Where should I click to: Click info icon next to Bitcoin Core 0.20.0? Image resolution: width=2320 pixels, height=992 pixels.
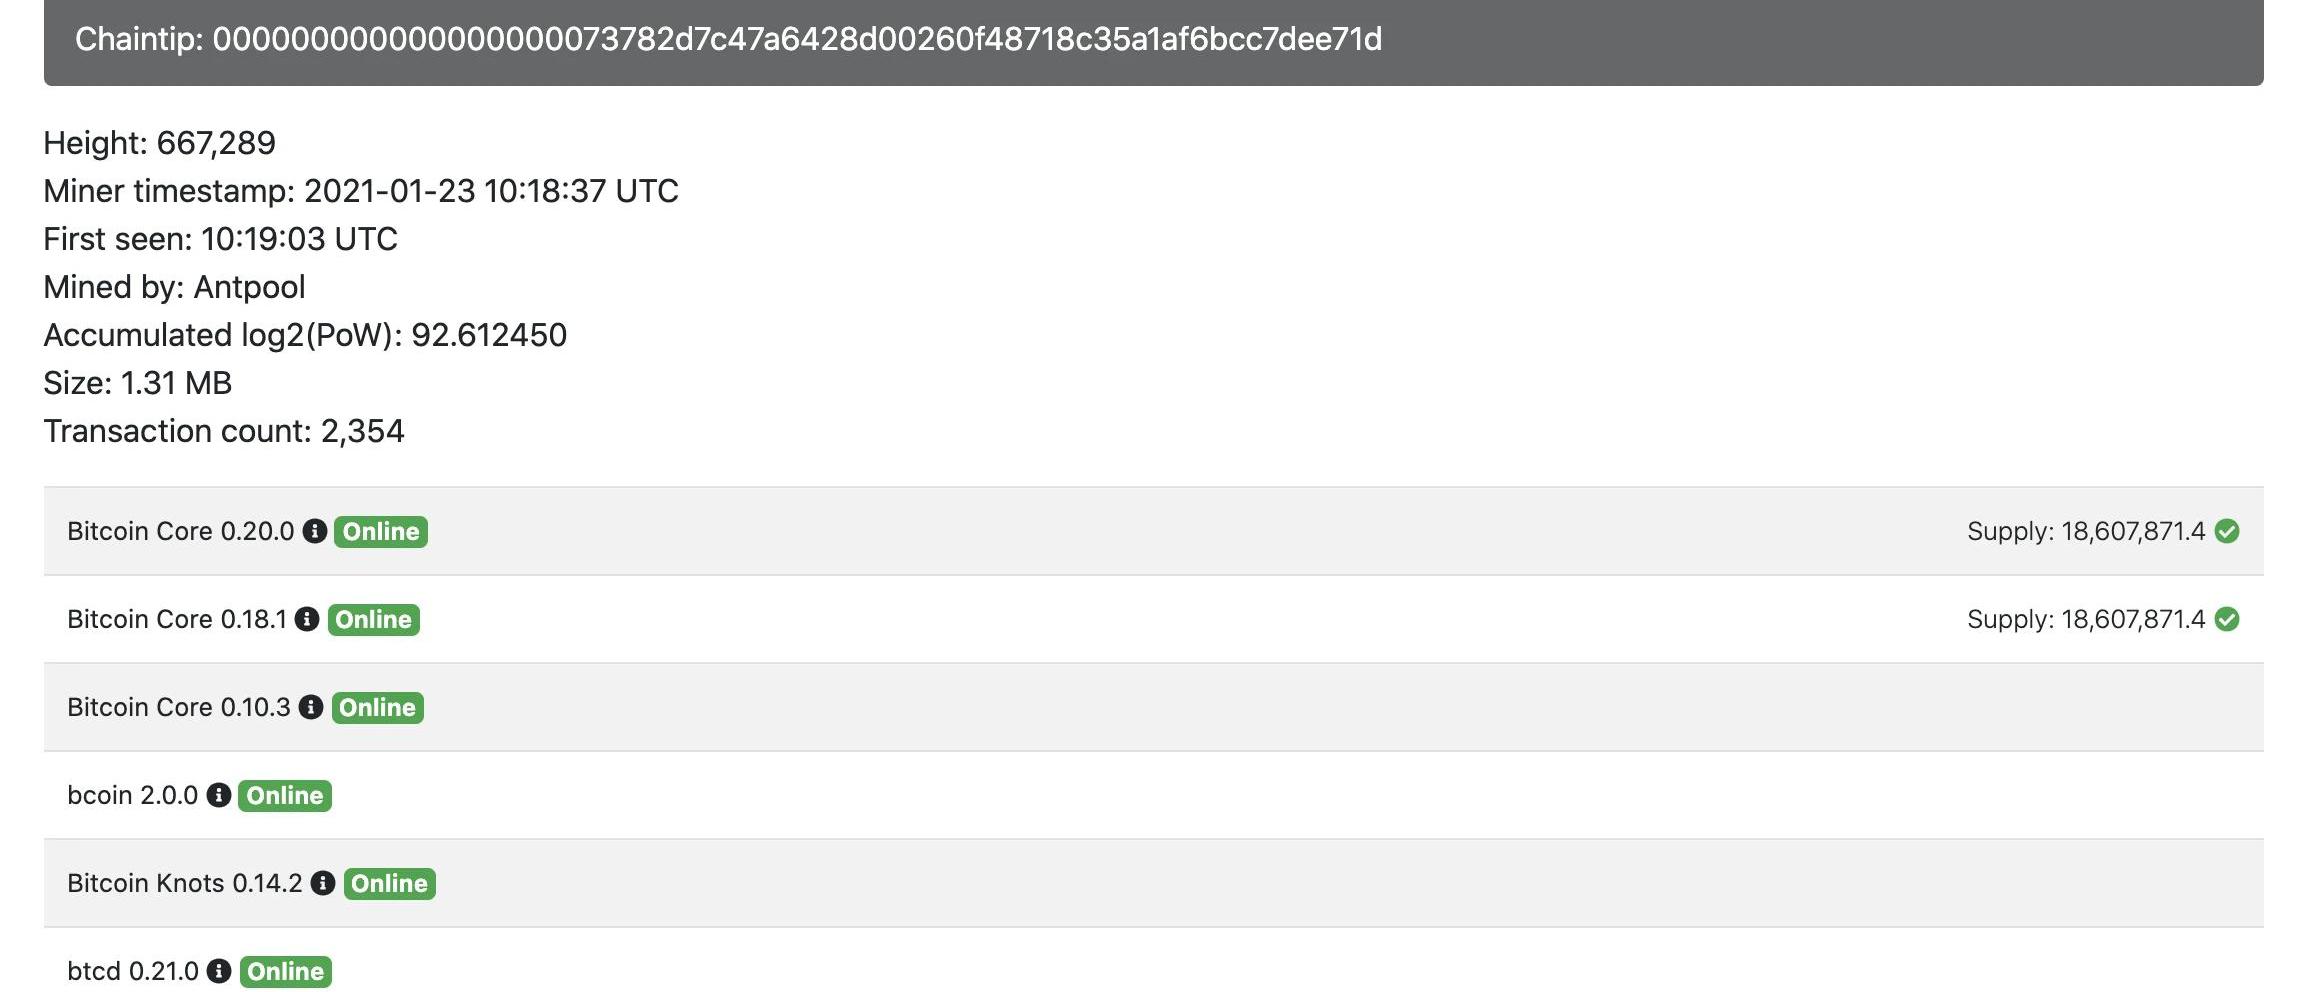[315, 531]
